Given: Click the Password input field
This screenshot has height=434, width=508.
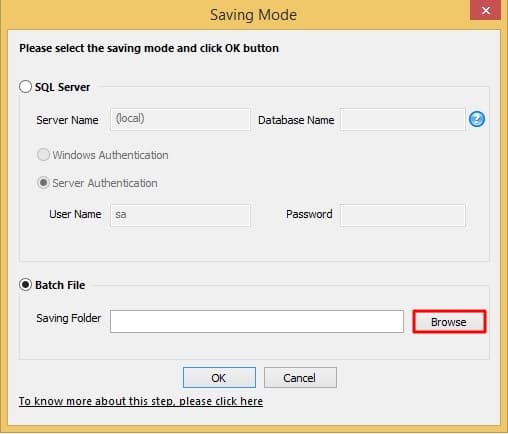Looking at the screenshot, I should [x=403, y=215].
